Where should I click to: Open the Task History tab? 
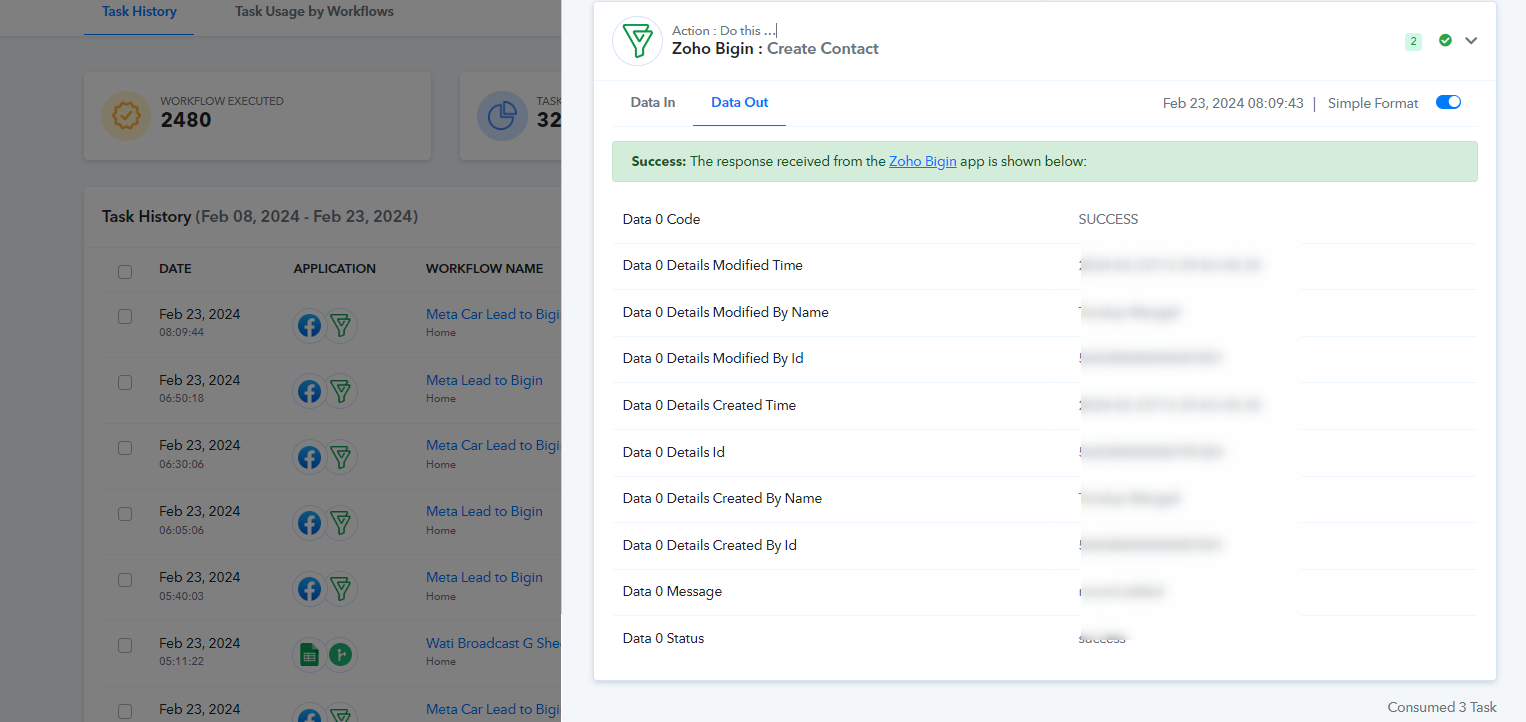(139, 12)
